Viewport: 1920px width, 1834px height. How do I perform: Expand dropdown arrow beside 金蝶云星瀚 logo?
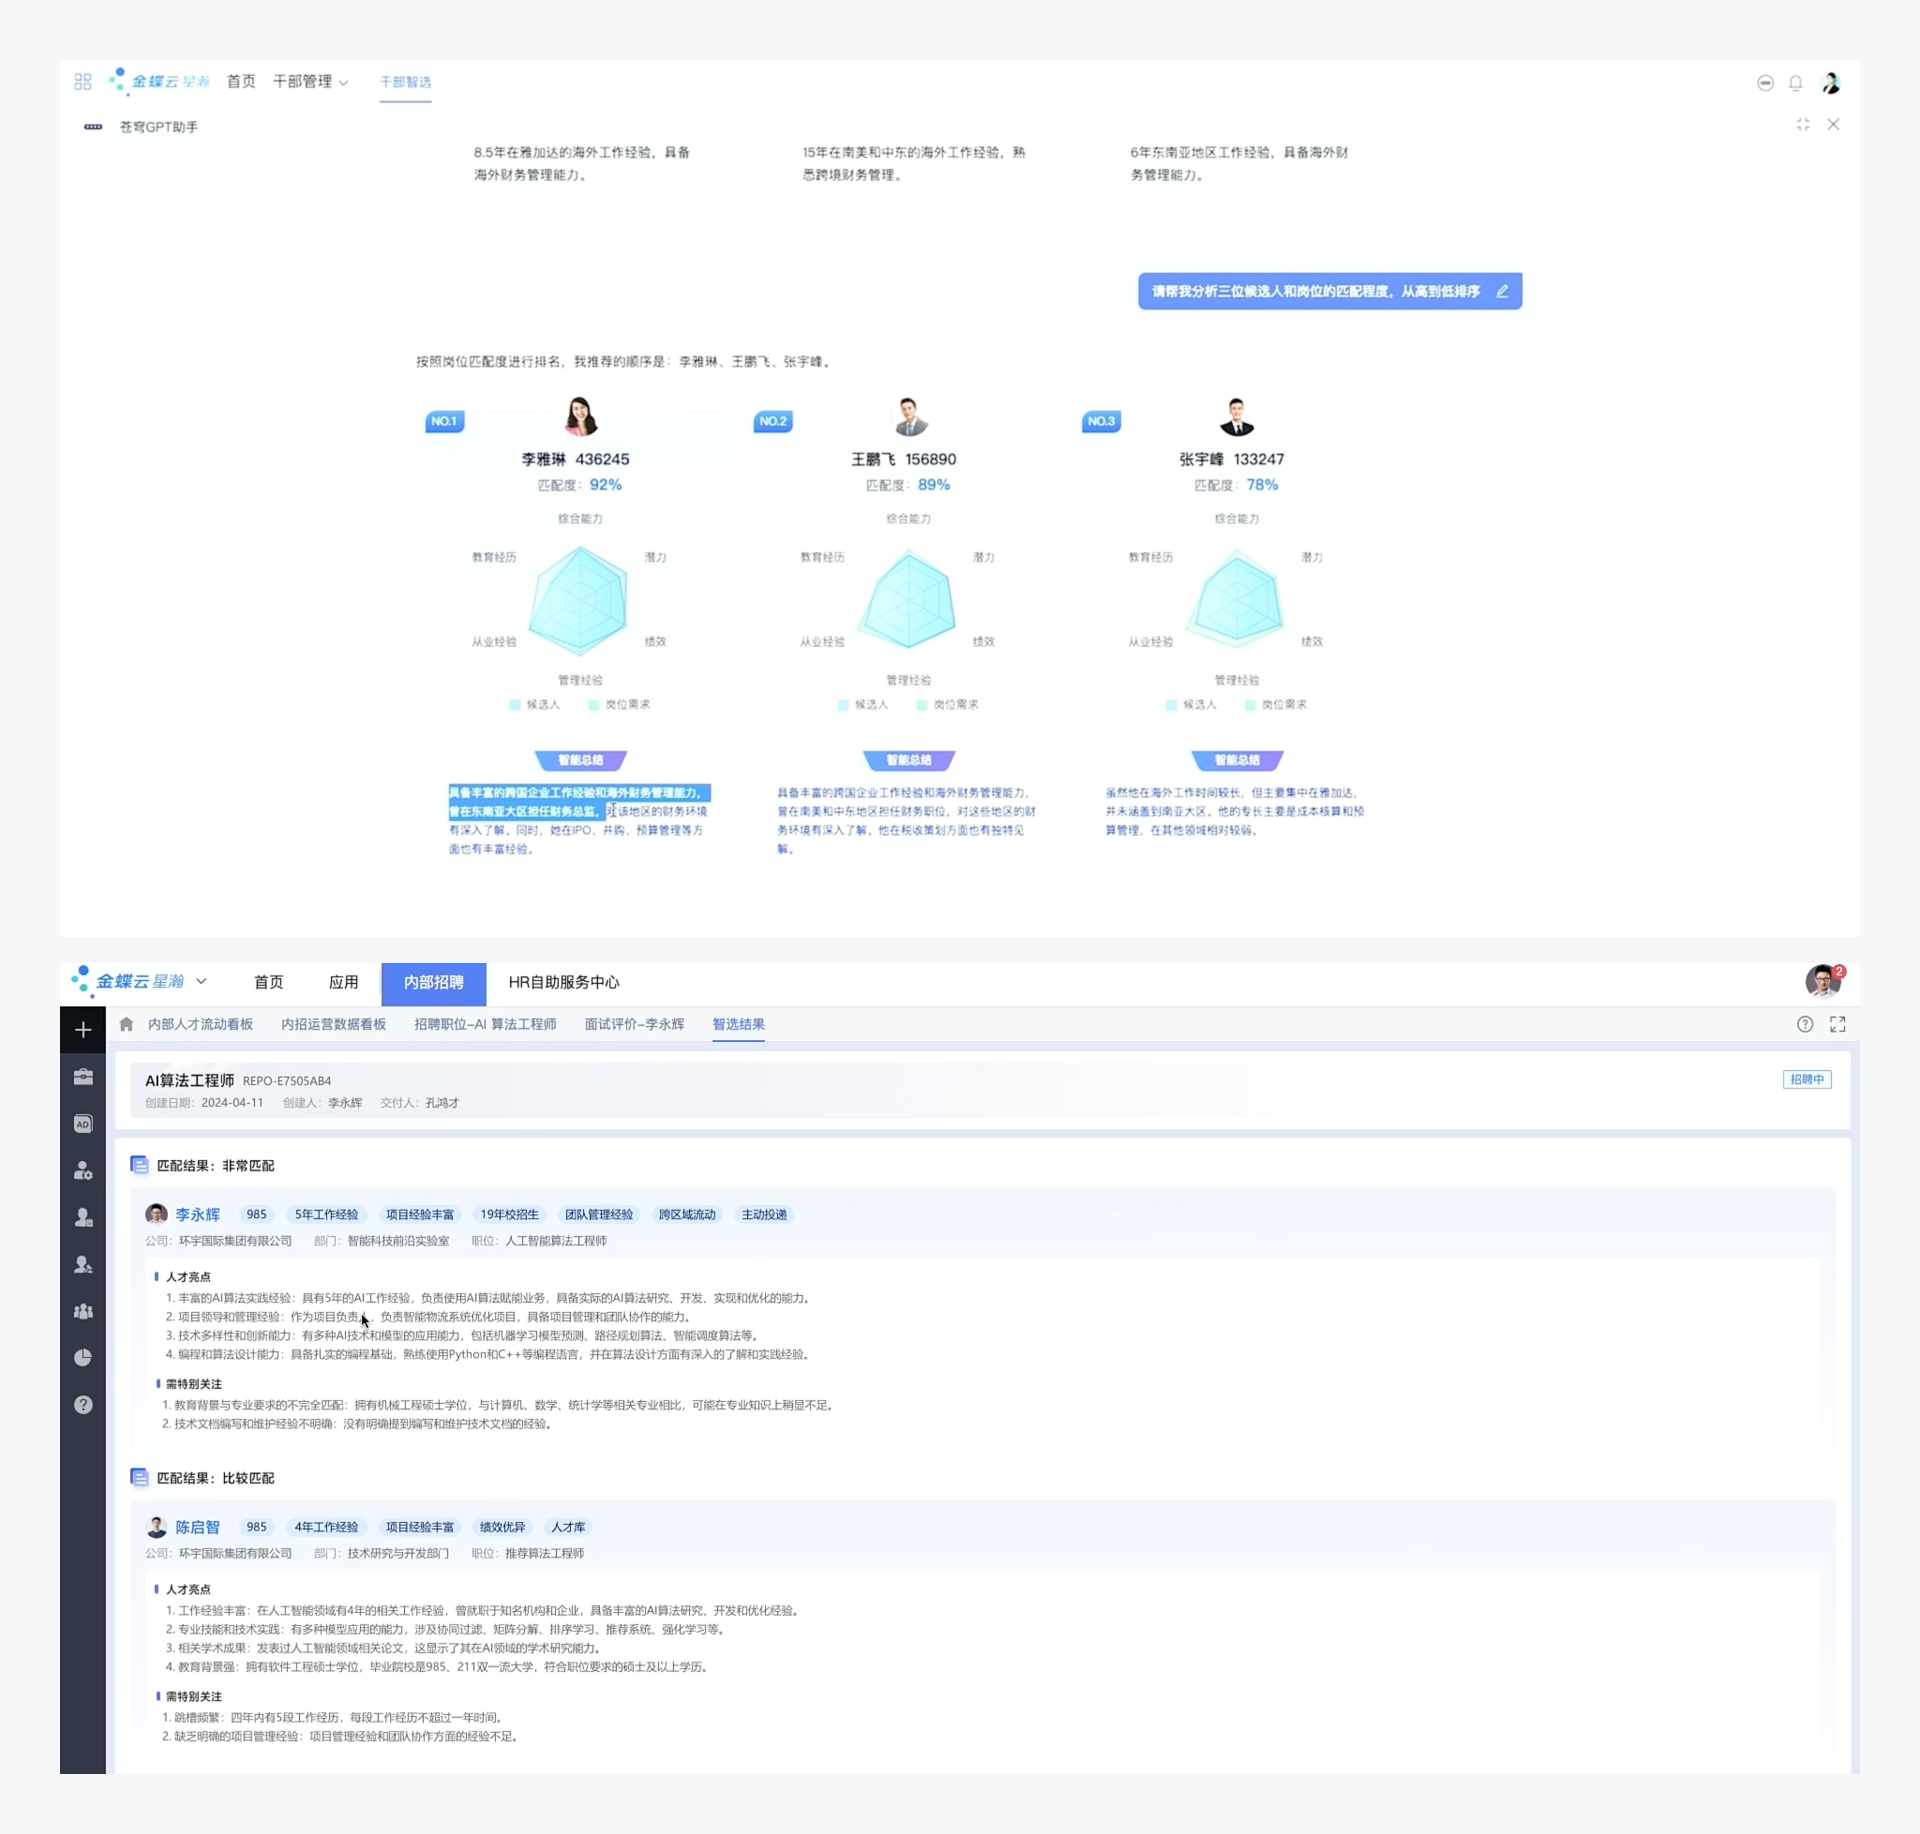coord(201,981)
